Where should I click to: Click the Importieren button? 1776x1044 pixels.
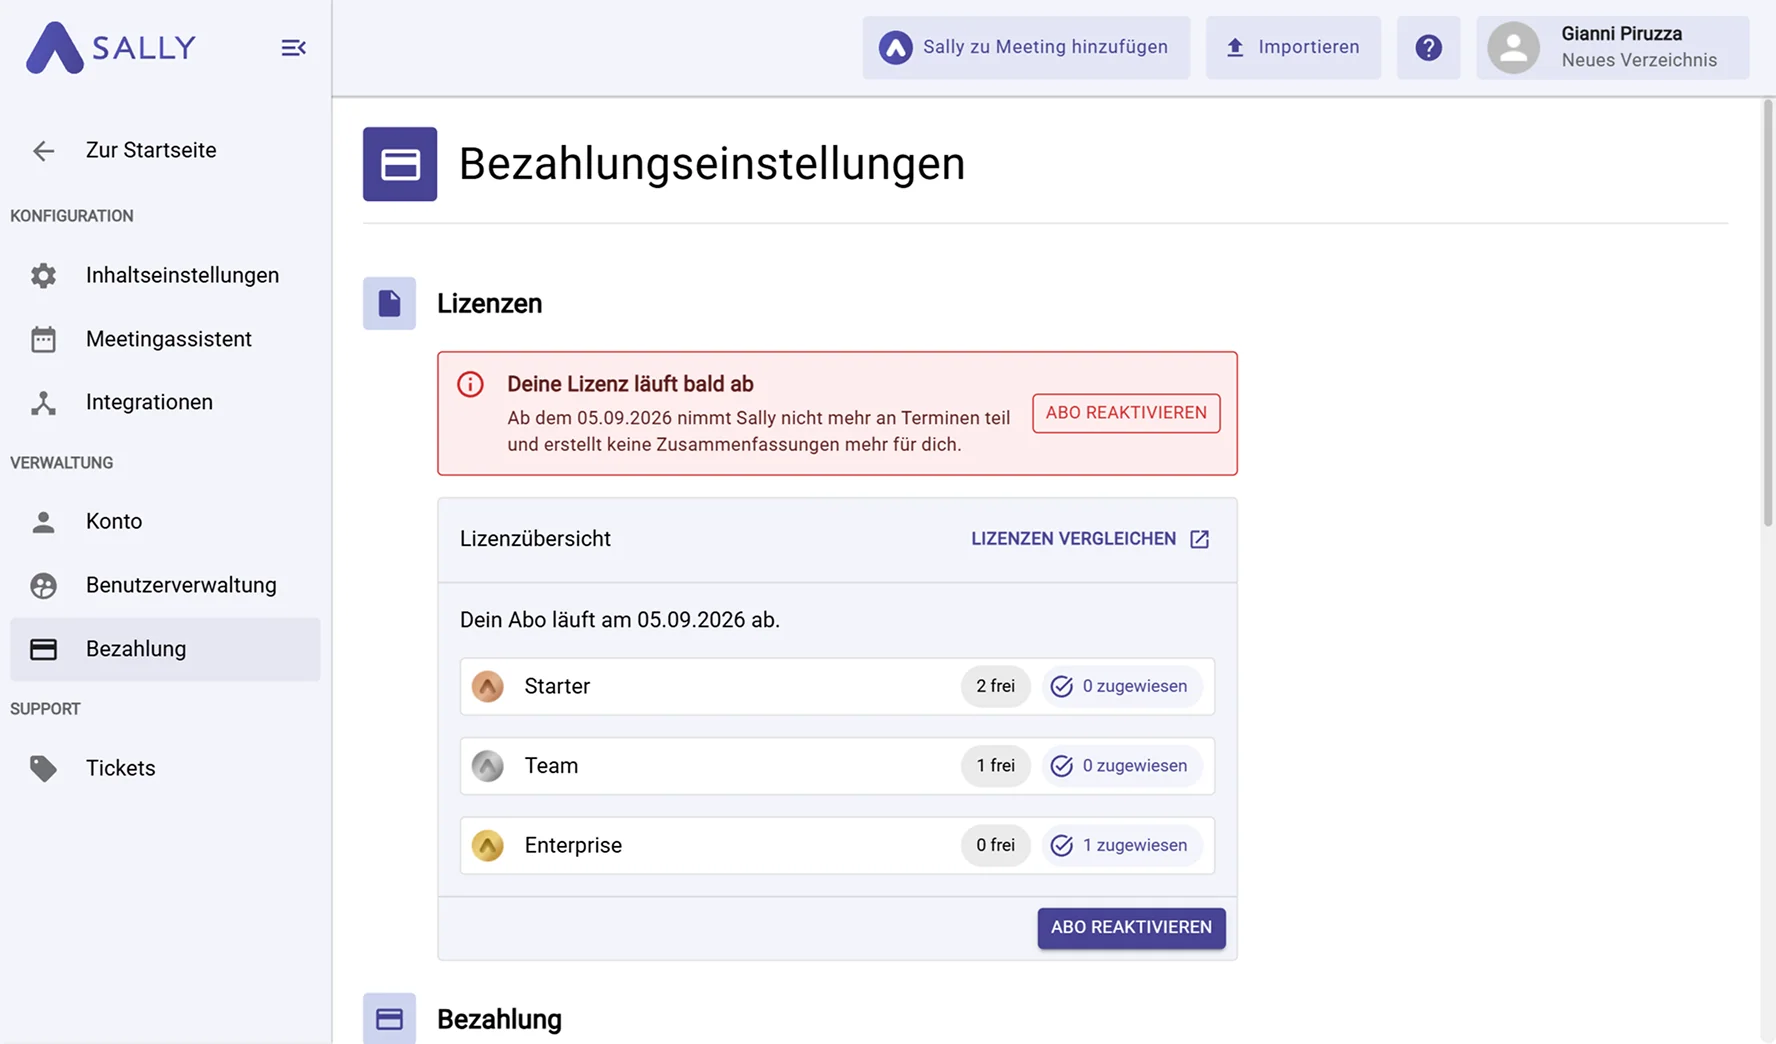[1293, 47]
